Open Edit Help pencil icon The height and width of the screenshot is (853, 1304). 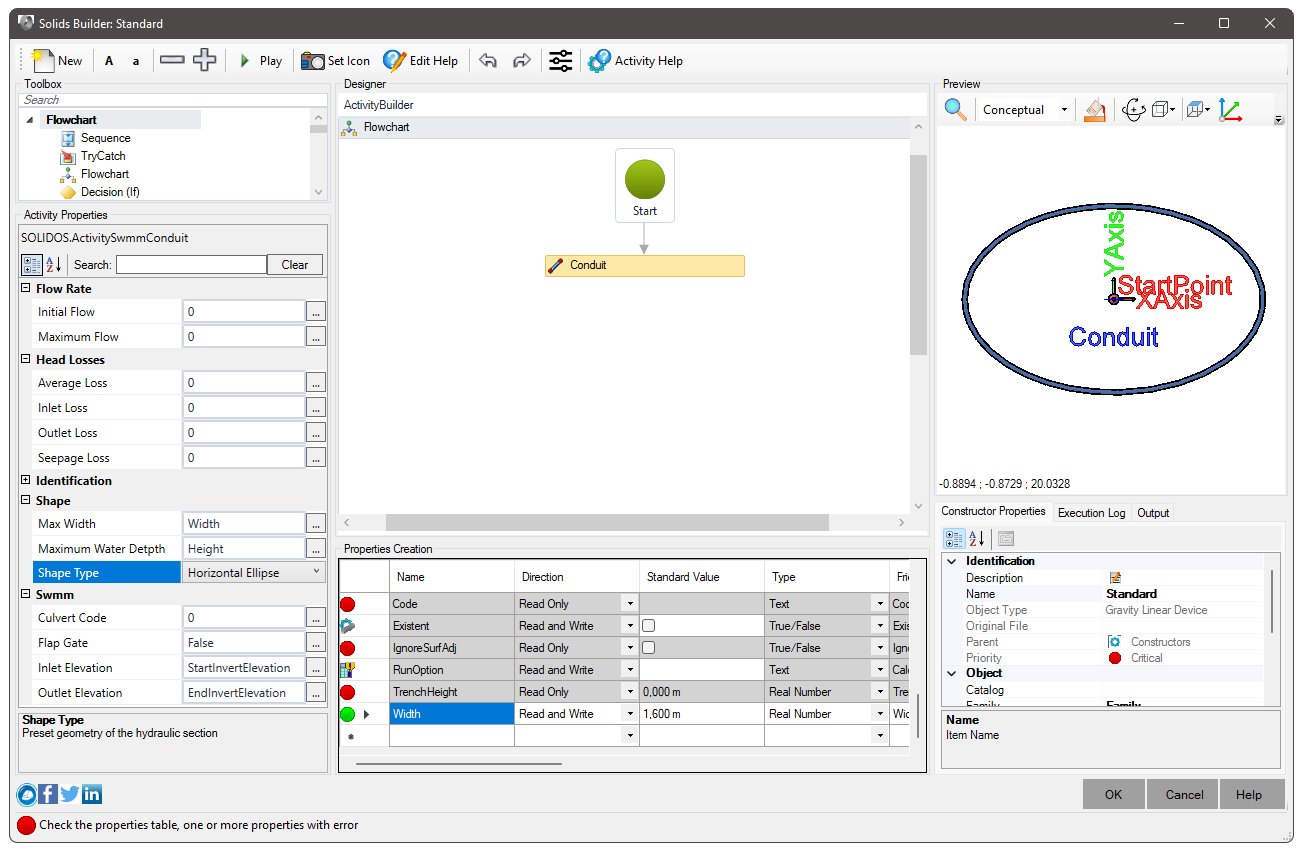tap(394, 61)
